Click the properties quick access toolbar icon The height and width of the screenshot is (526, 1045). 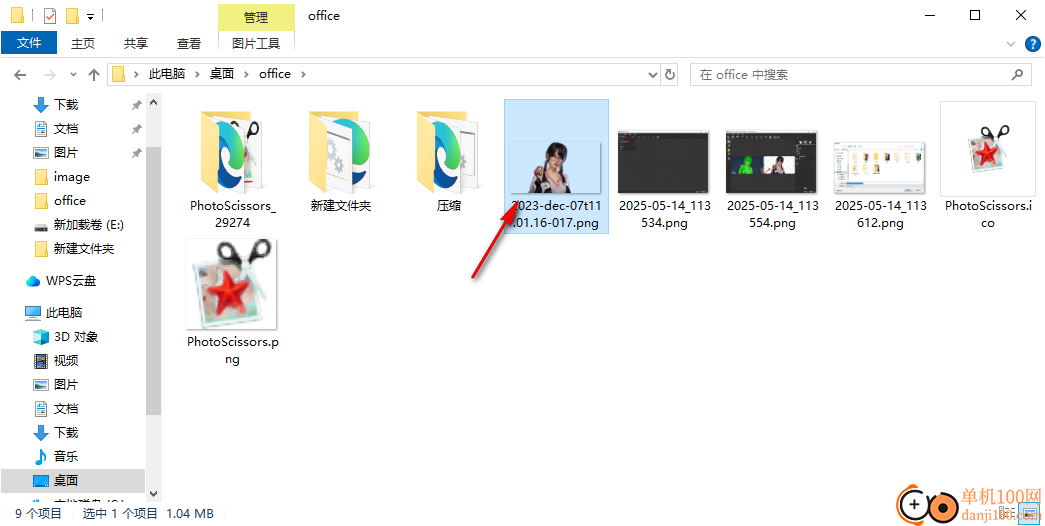50,15
